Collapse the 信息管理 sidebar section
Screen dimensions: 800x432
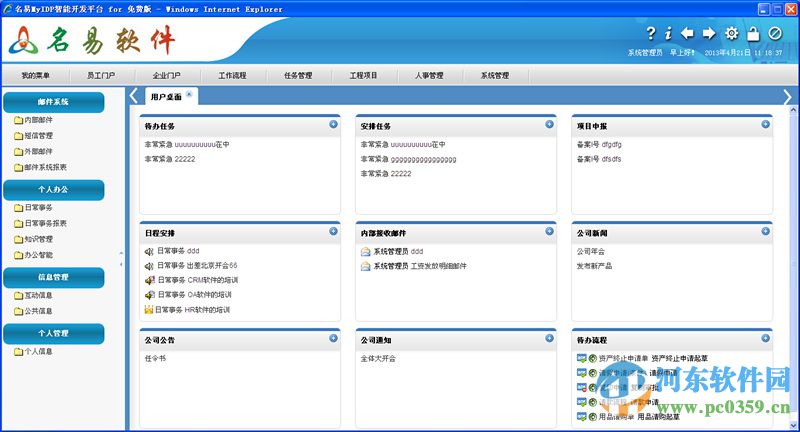[x=54, y=277]
